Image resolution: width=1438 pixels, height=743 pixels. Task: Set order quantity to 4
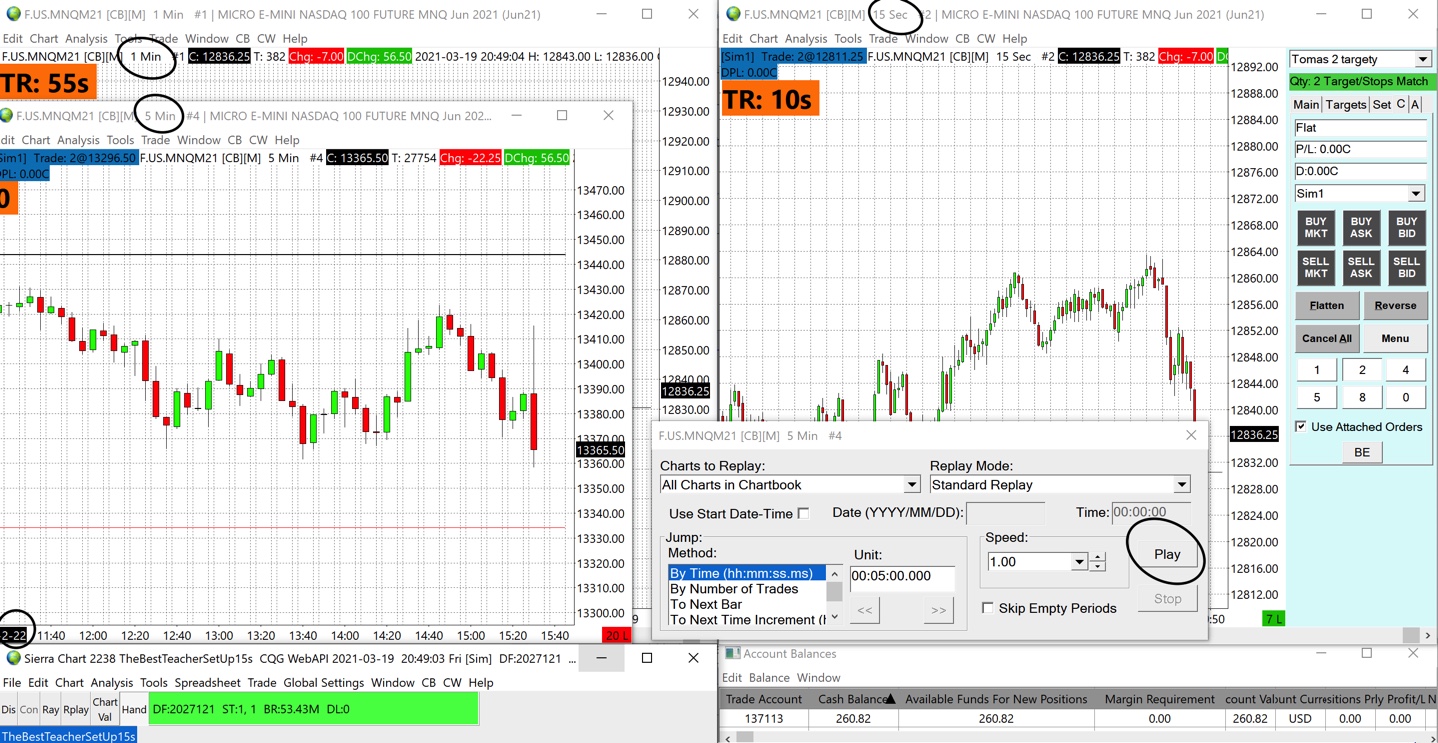1406,370
